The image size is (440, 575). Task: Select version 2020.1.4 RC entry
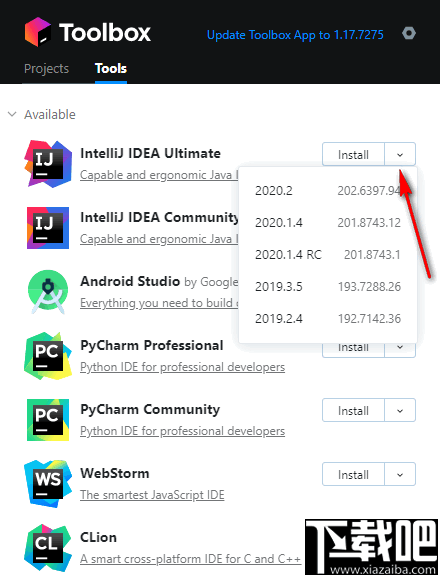pos(328,254)
